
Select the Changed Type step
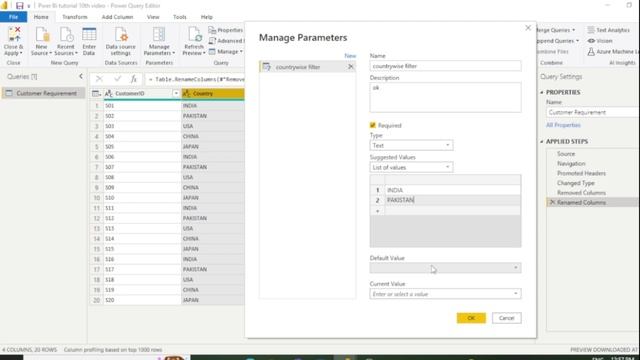[x=576, y=183]
